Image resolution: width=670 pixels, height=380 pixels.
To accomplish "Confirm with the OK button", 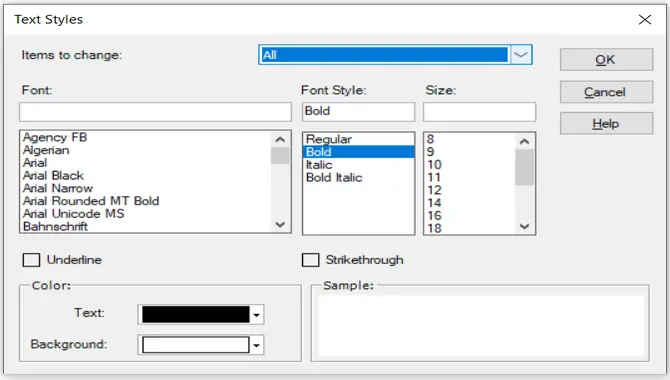I will 606,59.
